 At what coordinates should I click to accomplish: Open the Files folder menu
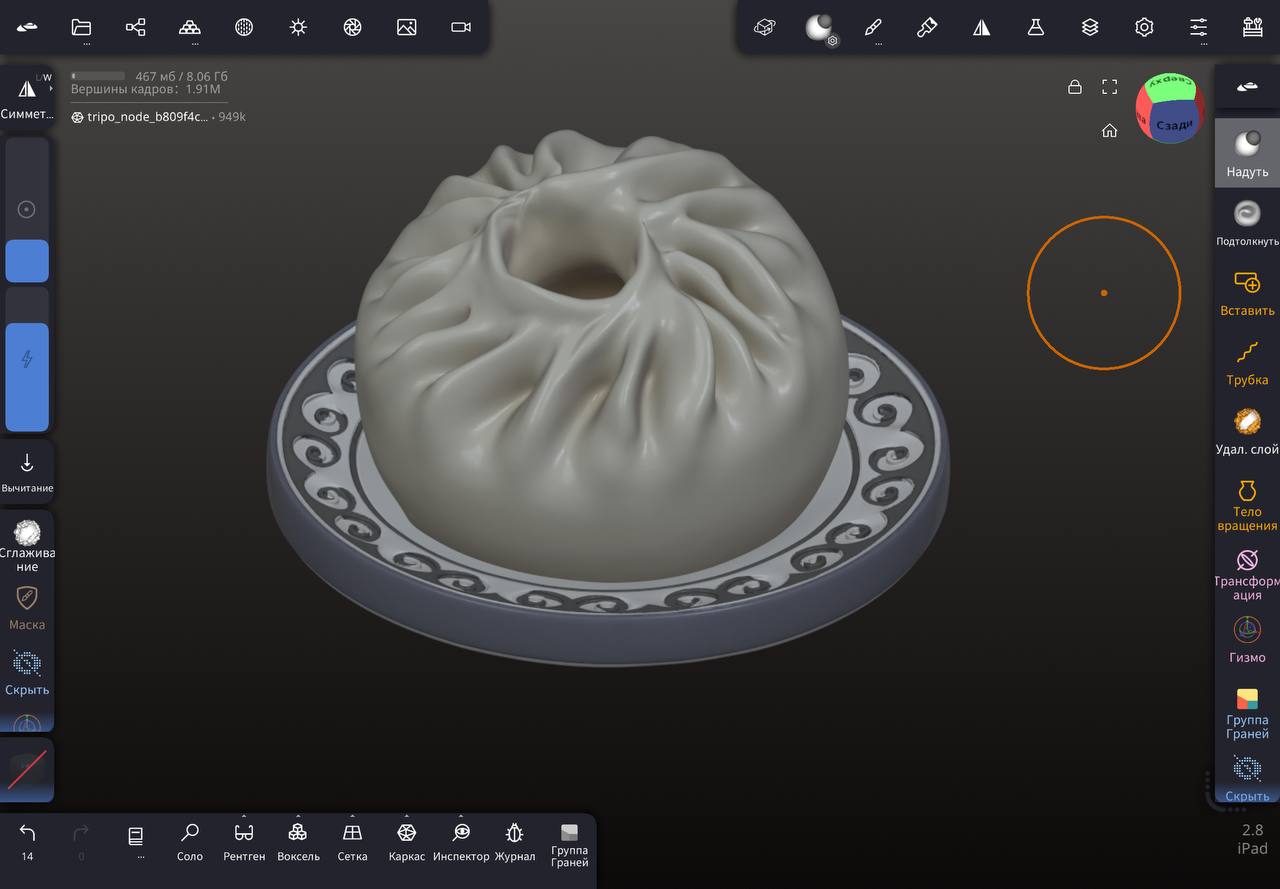[x=82, y=27]
